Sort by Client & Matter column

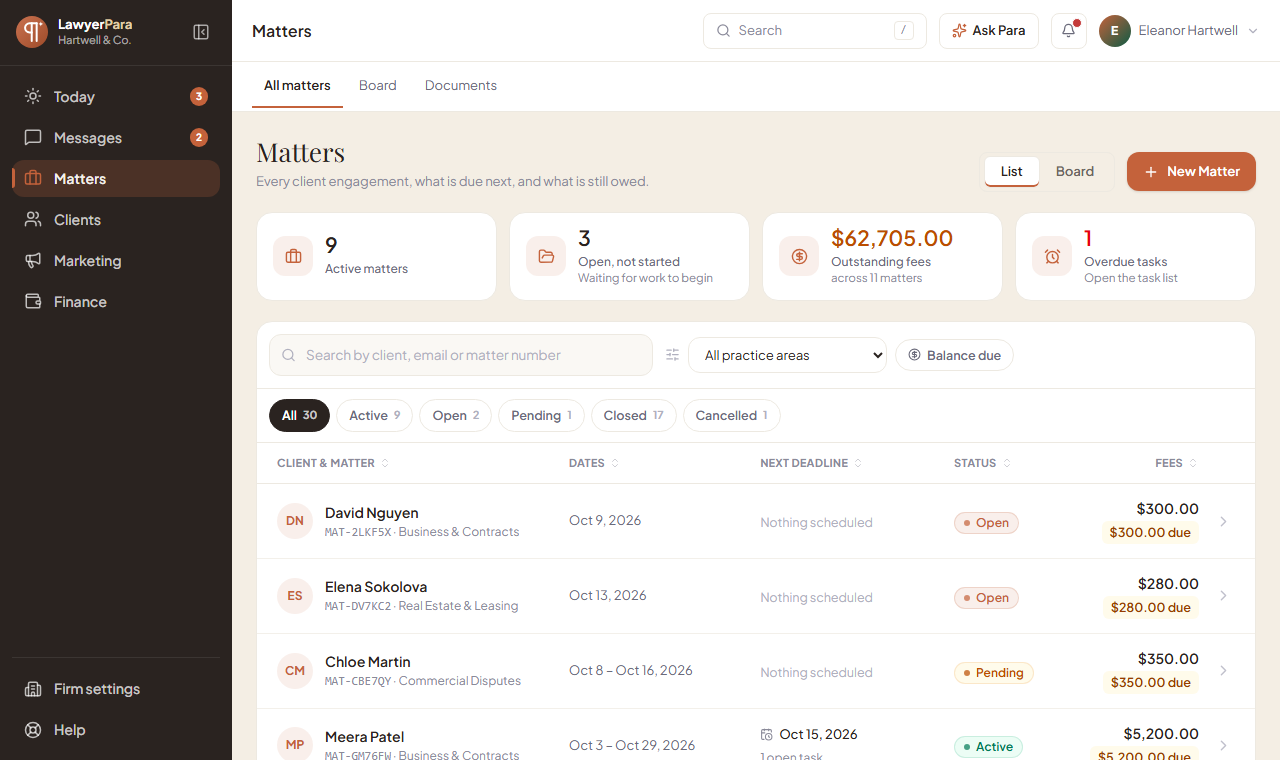[333, 463]
